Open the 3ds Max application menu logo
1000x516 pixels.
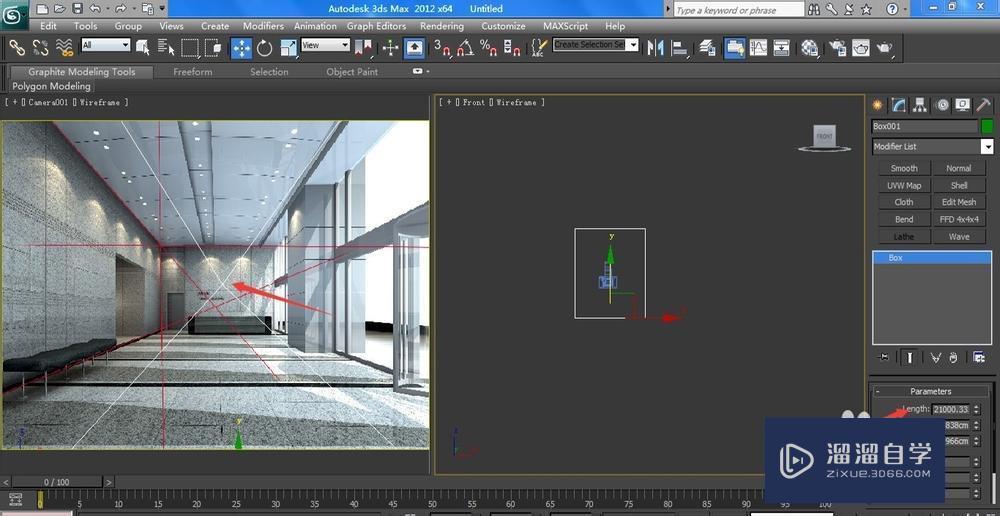coord(13,15)
